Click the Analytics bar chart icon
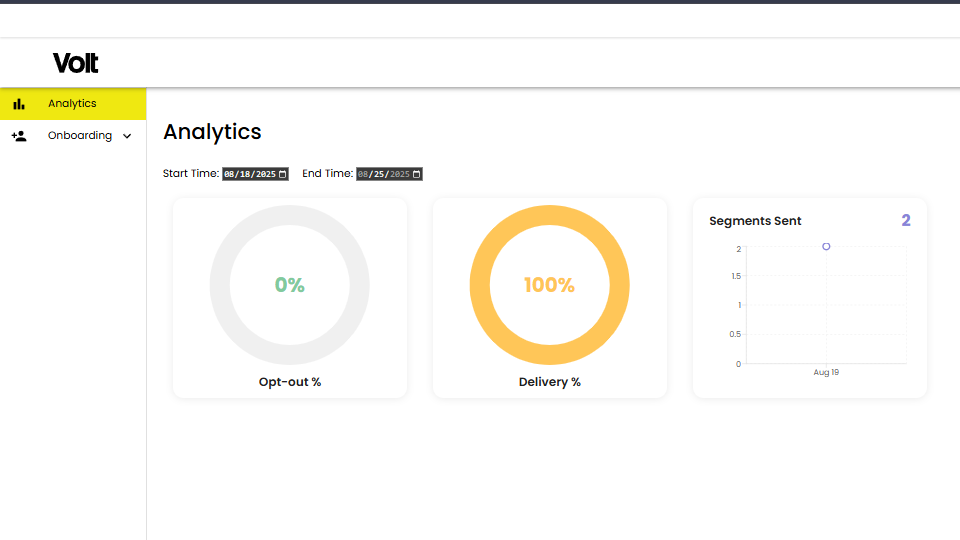960x540 pixels. pos(19,104)
